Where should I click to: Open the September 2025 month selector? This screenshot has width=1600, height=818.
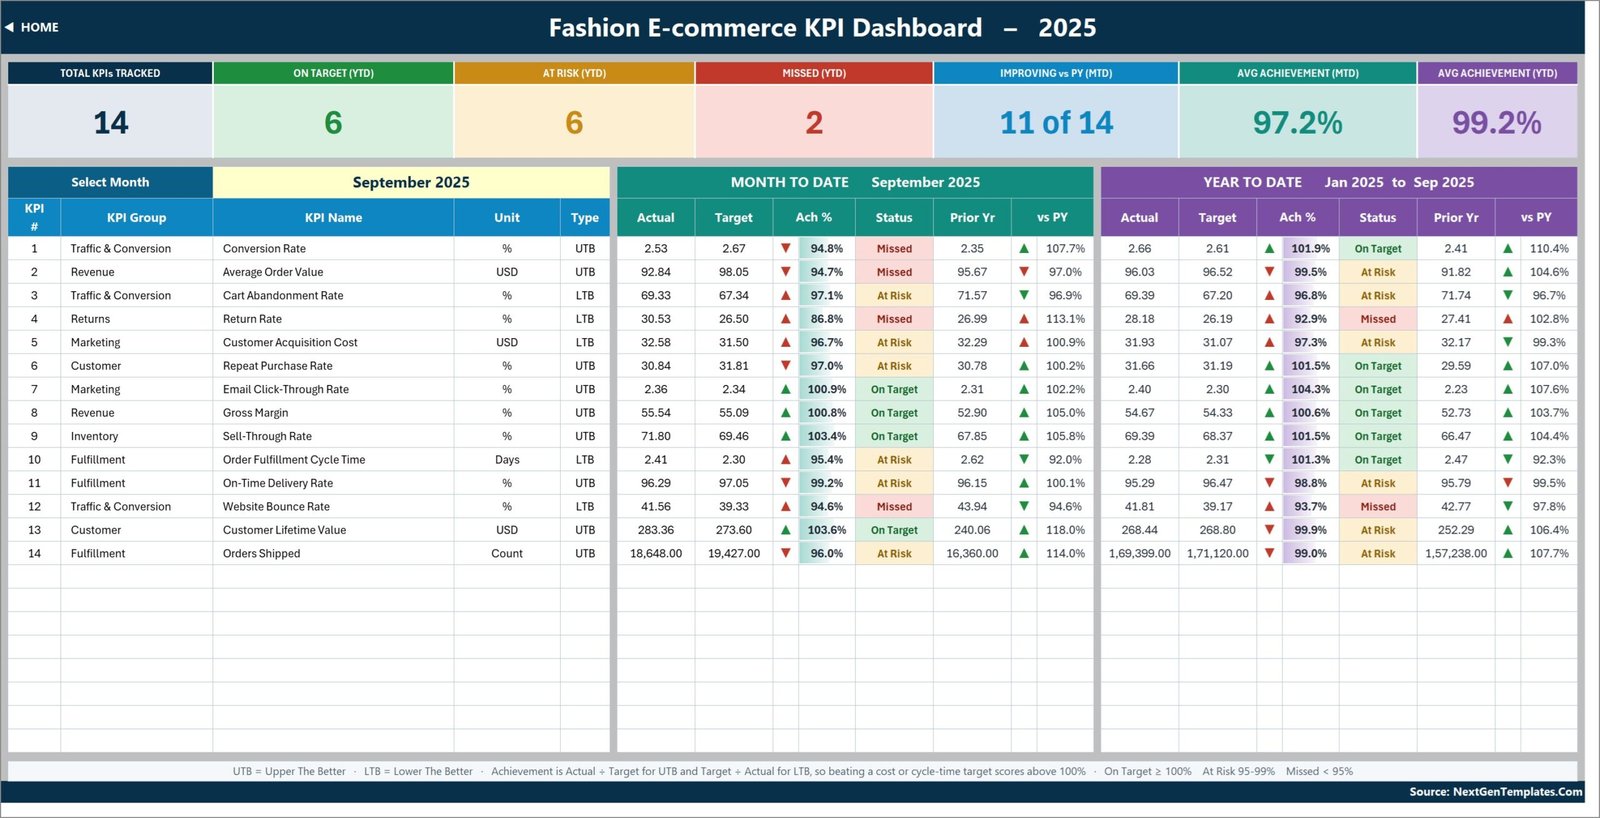coord(411,182)
